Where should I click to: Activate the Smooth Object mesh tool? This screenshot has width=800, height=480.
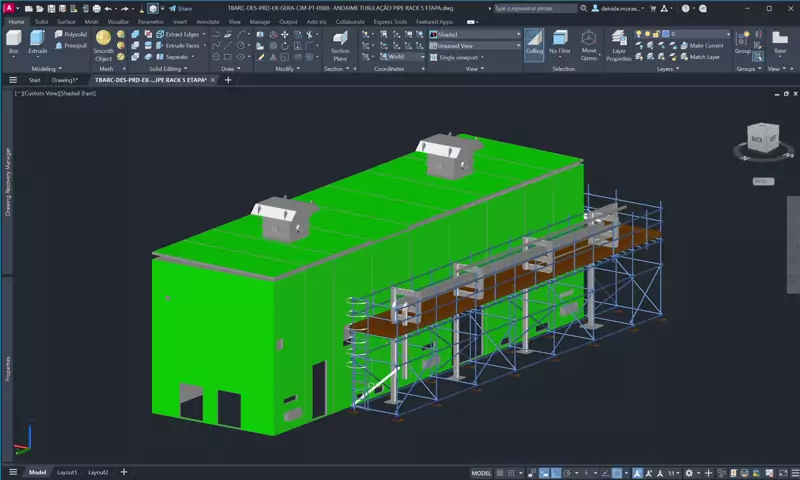tap(103, 45)
